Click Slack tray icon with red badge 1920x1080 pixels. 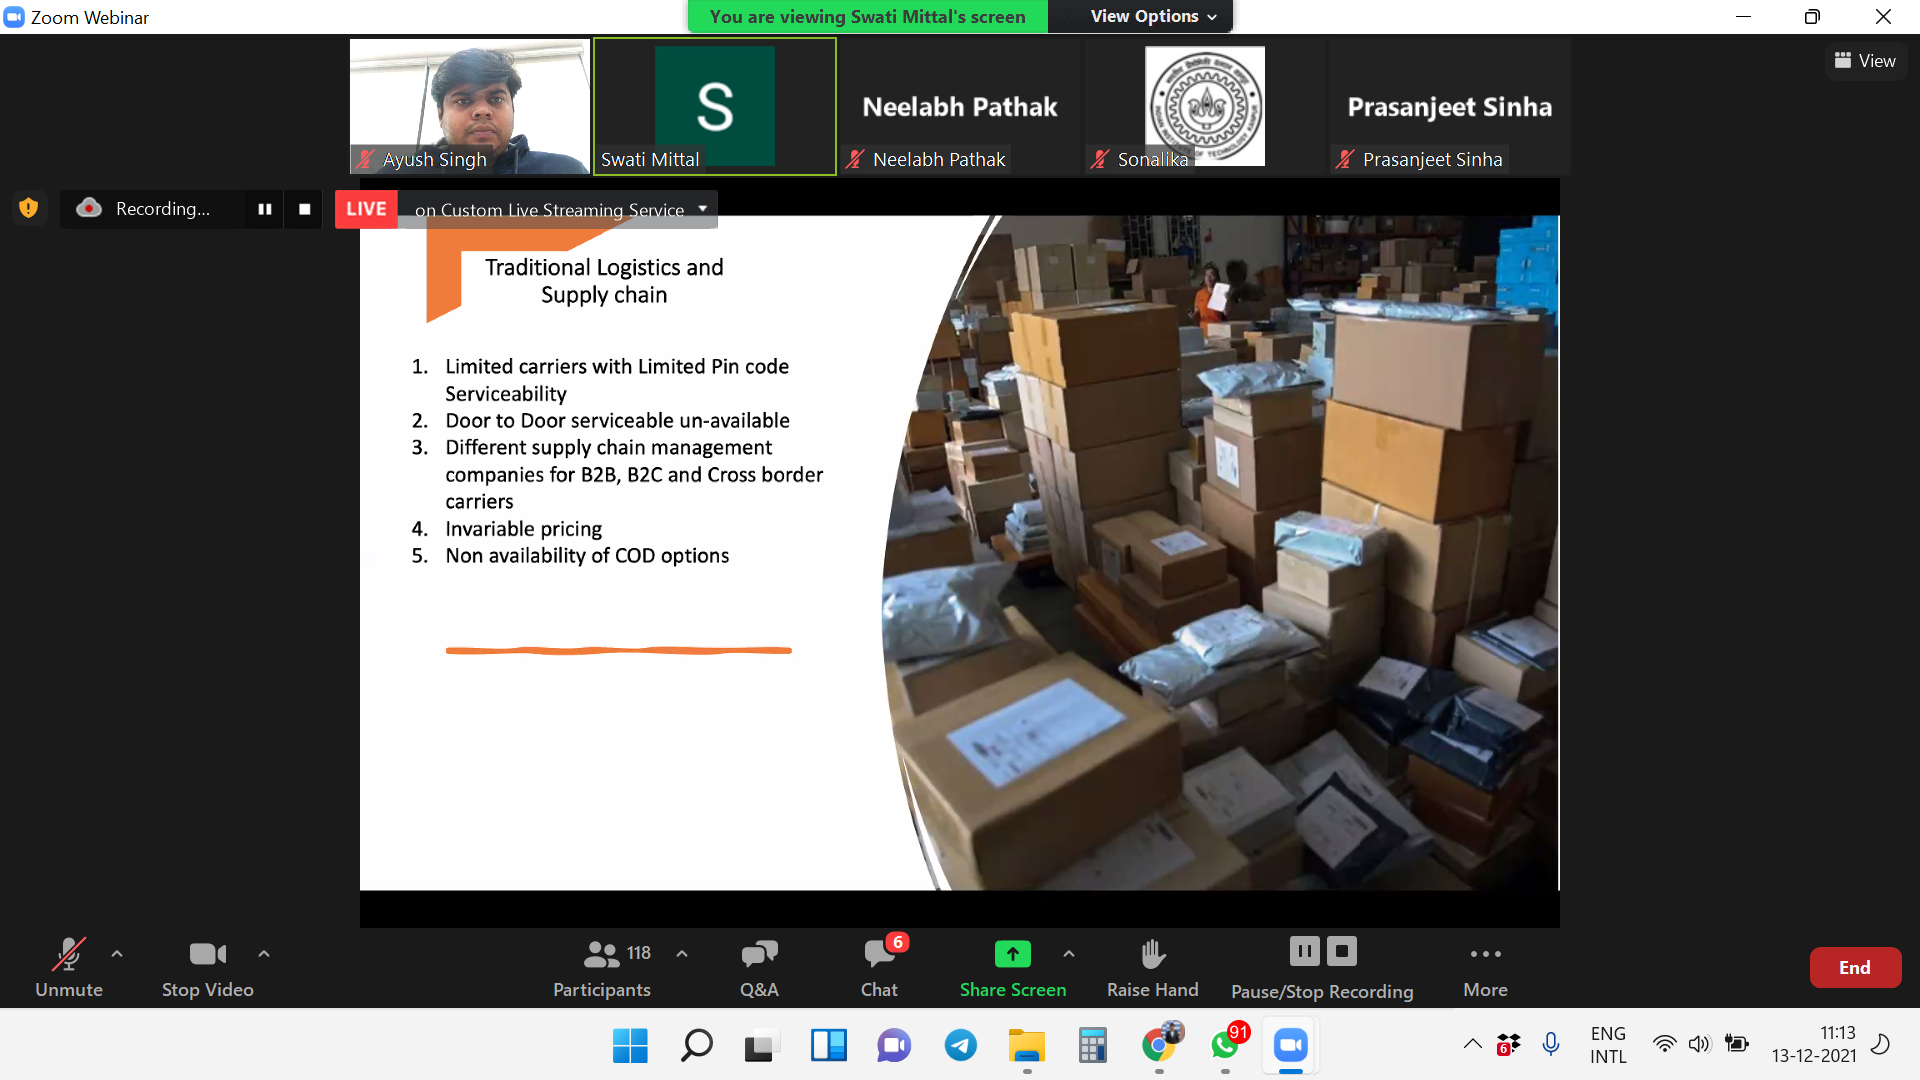tap(1508, 1044)
